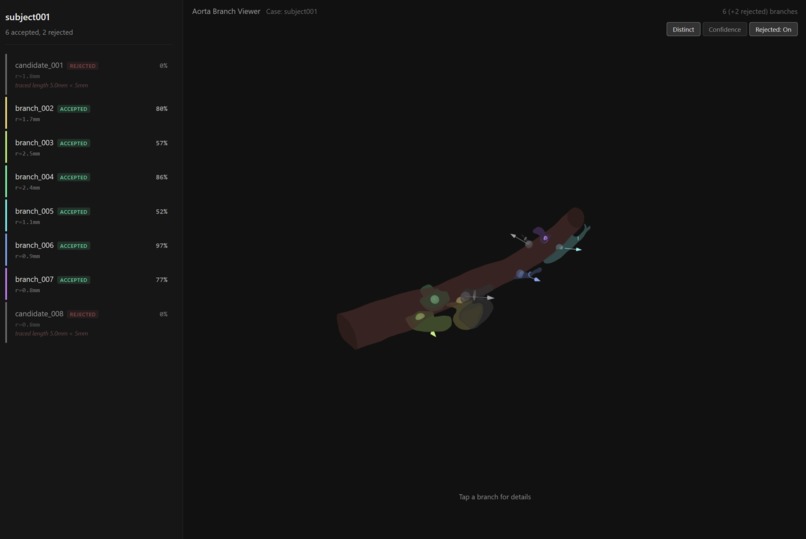Click the olive-green branch blob with arrow

click(x=430, y=322)
